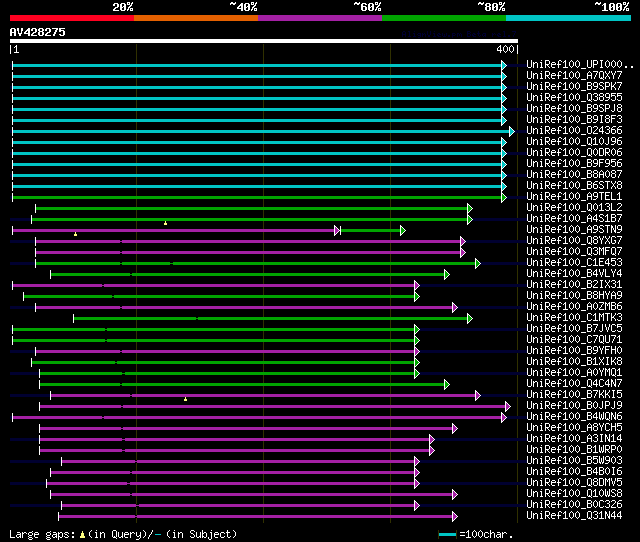This screenshot has width=640, height=542.
Task: Click the arrowhead ending the B4WQN6 bar
Action: 504,417
